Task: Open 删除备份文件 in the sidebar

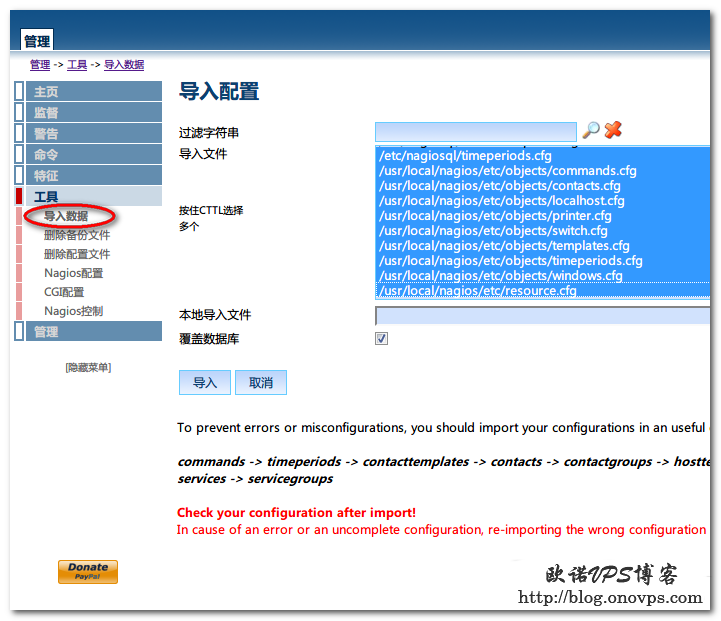Action: 77,235
